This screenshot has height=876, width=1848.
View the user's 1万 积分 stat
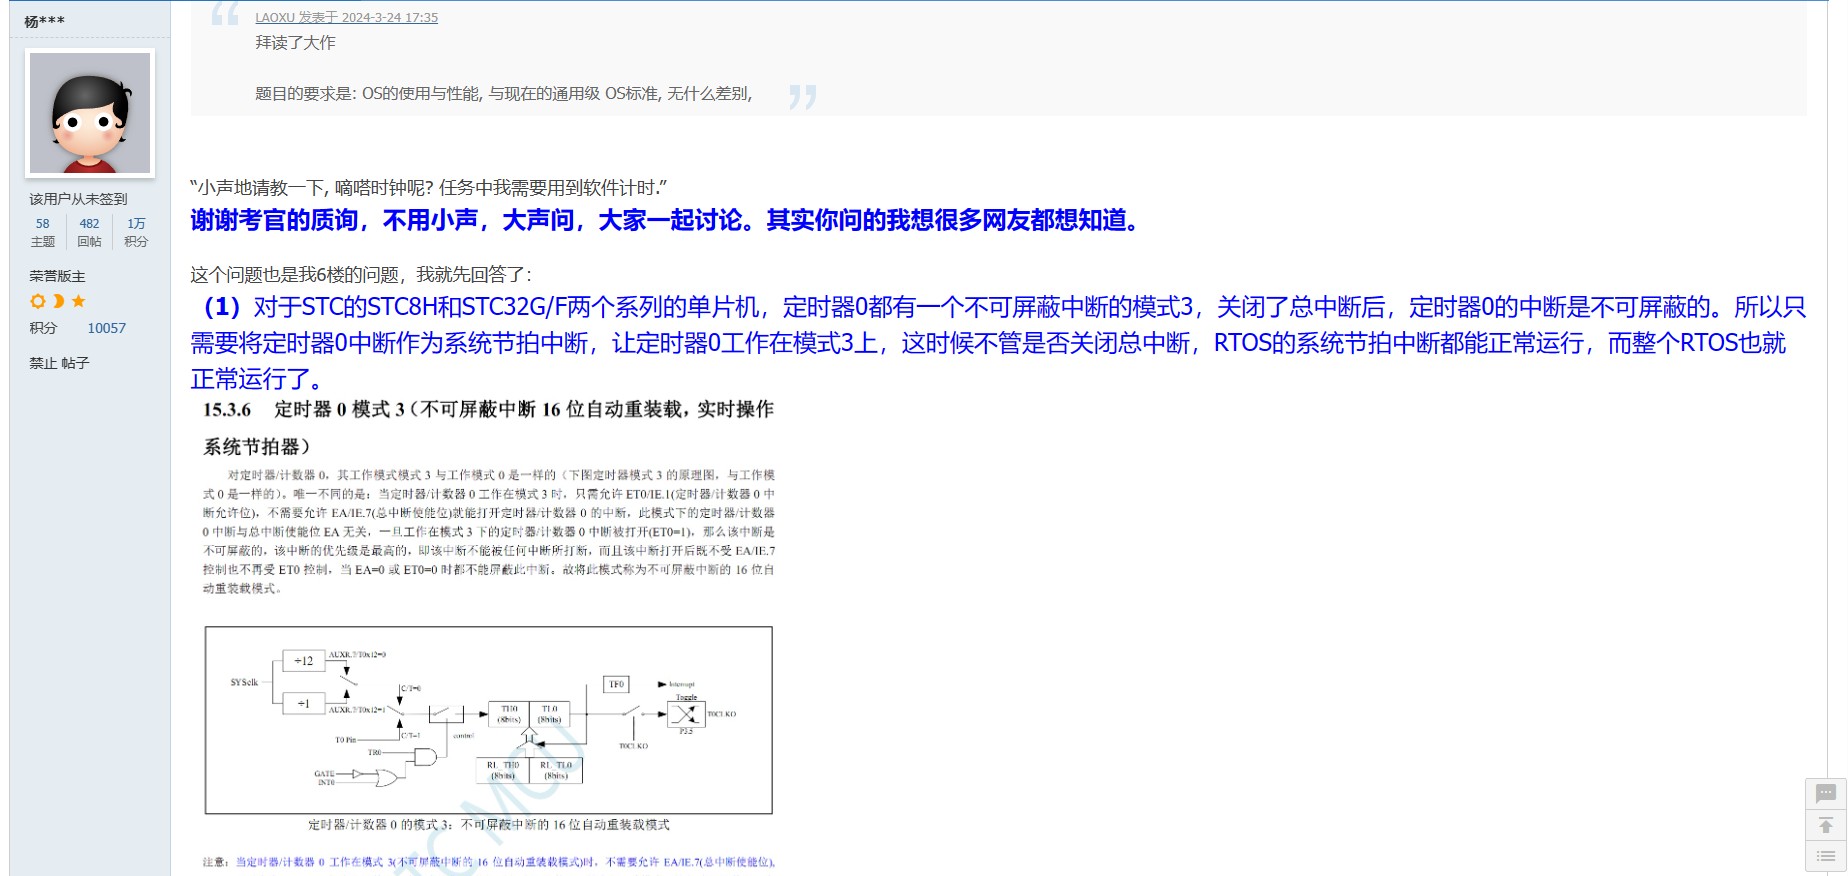[x=136, y=232]
